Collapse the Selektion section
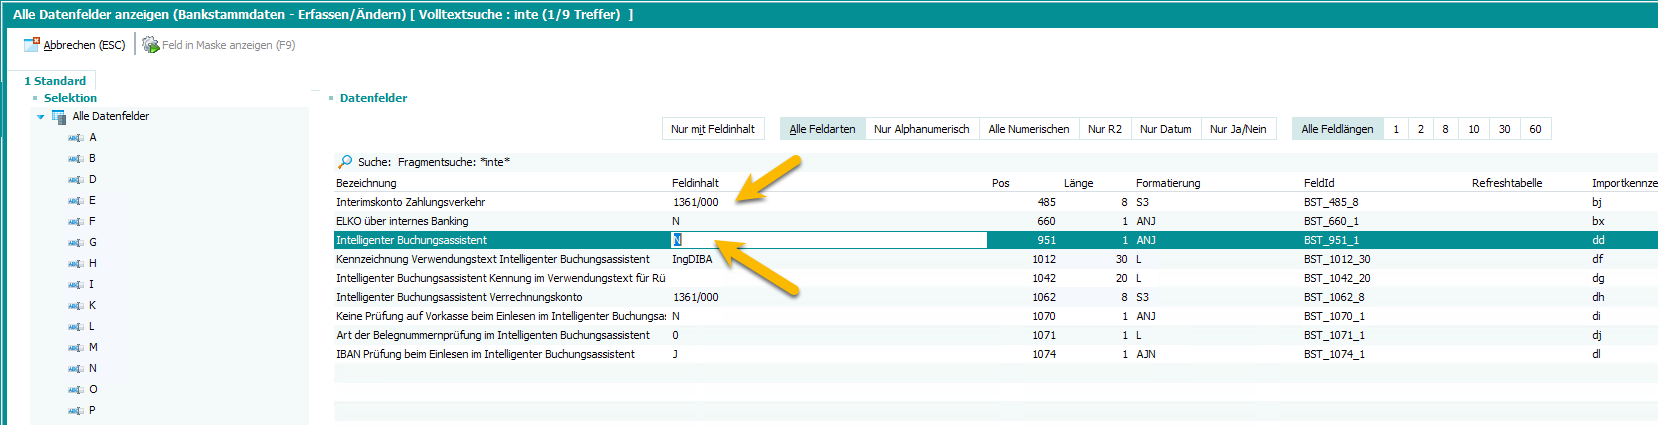Screen dimensions: 1658x425 tap(36, 98)
